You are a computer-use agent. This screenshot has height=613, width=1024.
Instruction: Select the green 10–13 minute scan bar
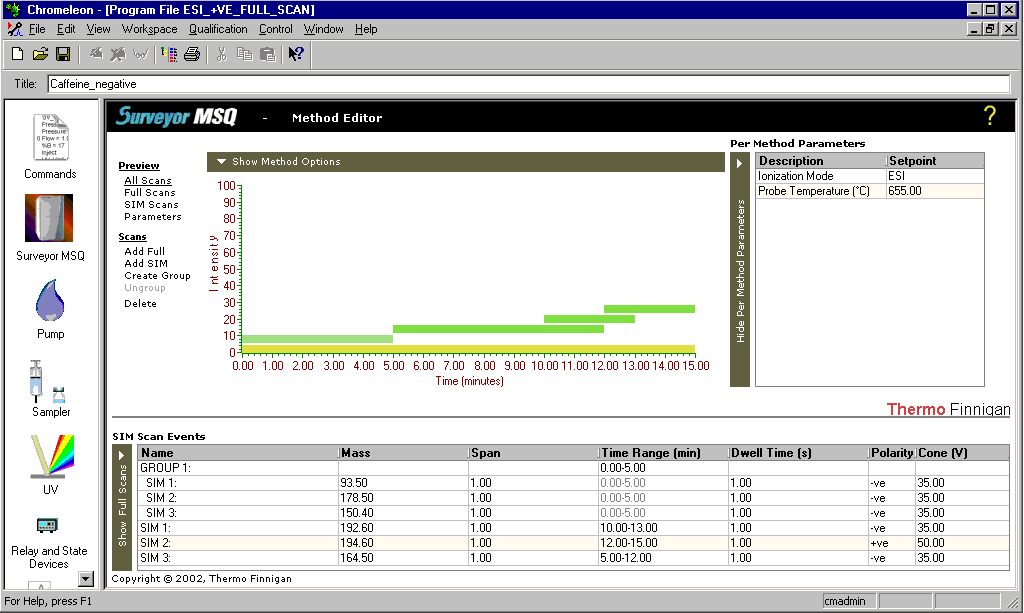(589, 319)
